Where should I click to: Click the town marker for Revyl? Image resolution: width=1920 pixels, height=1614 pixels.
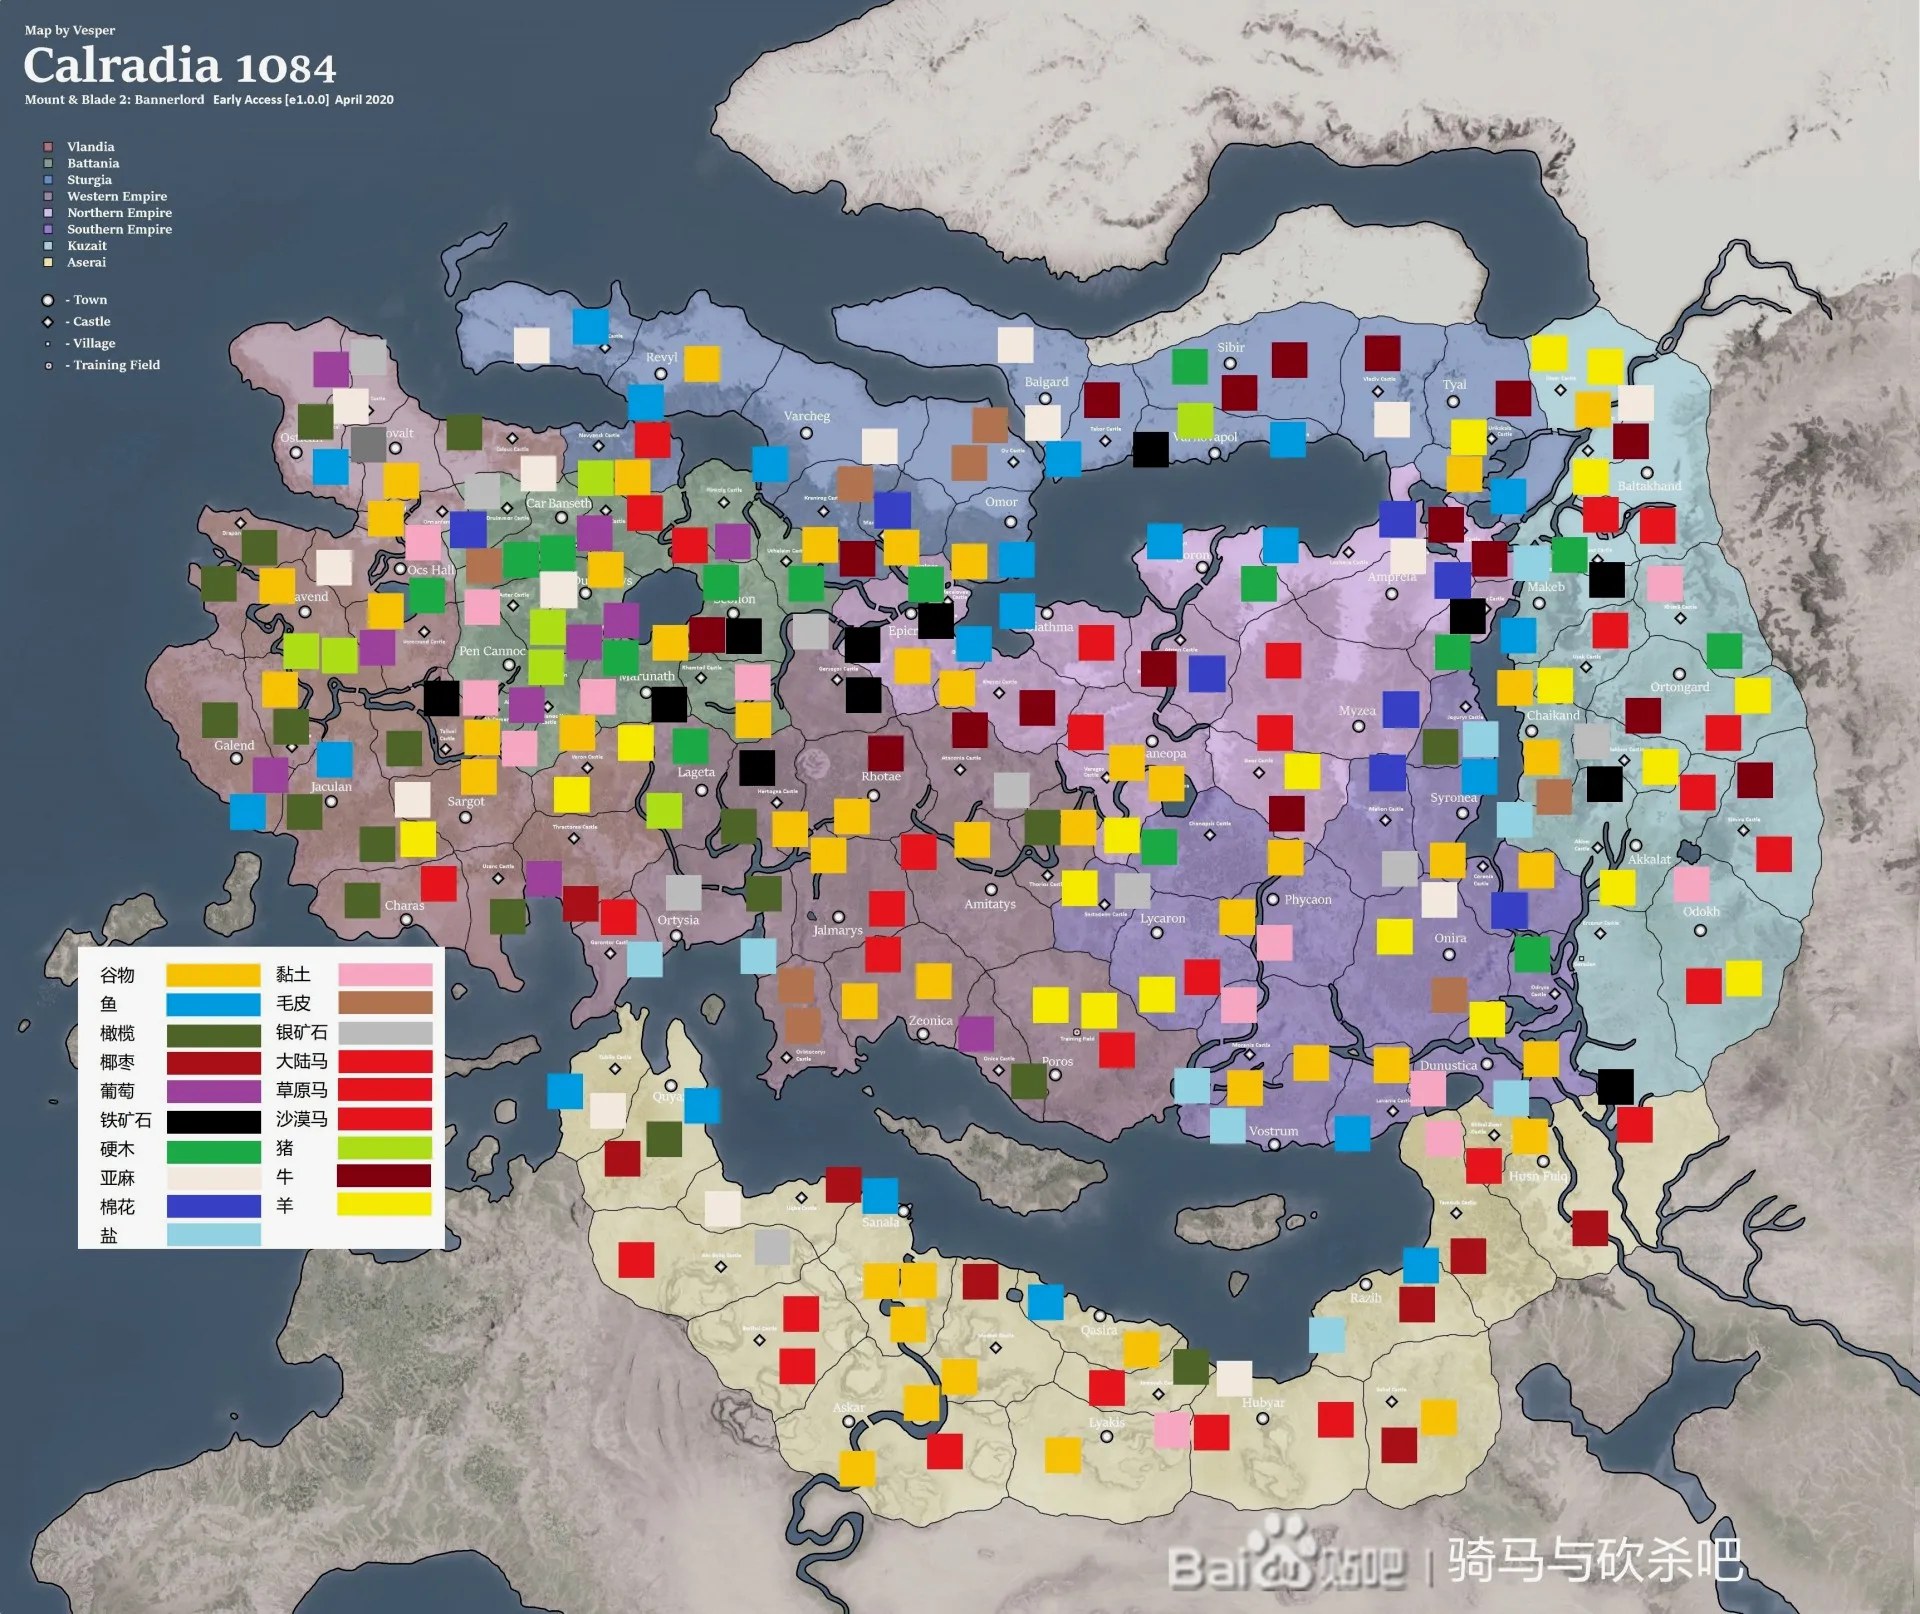coord(660,374)
